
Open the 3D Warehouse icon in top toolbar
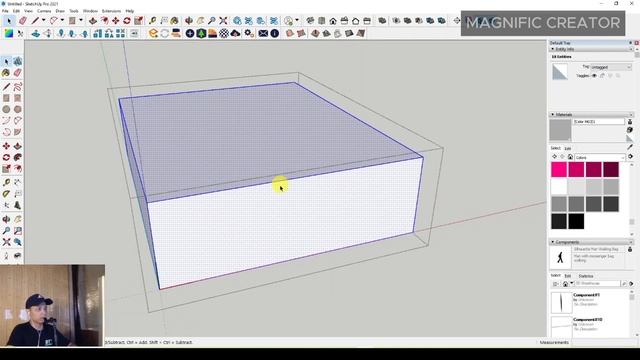coord(237,20)
